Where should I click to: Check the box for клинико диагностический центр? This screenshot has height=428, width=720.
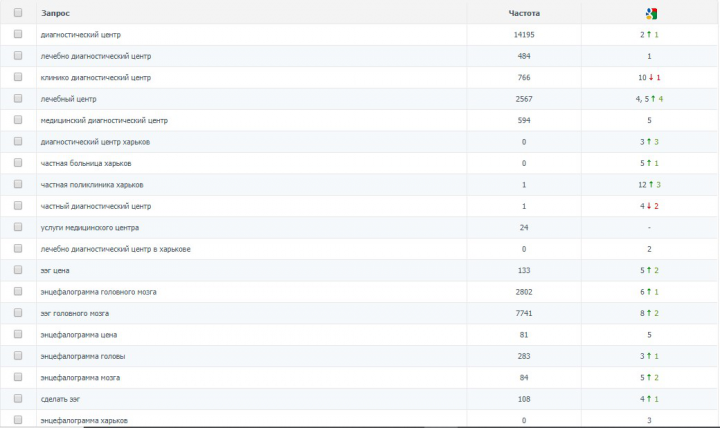[18, 77]
